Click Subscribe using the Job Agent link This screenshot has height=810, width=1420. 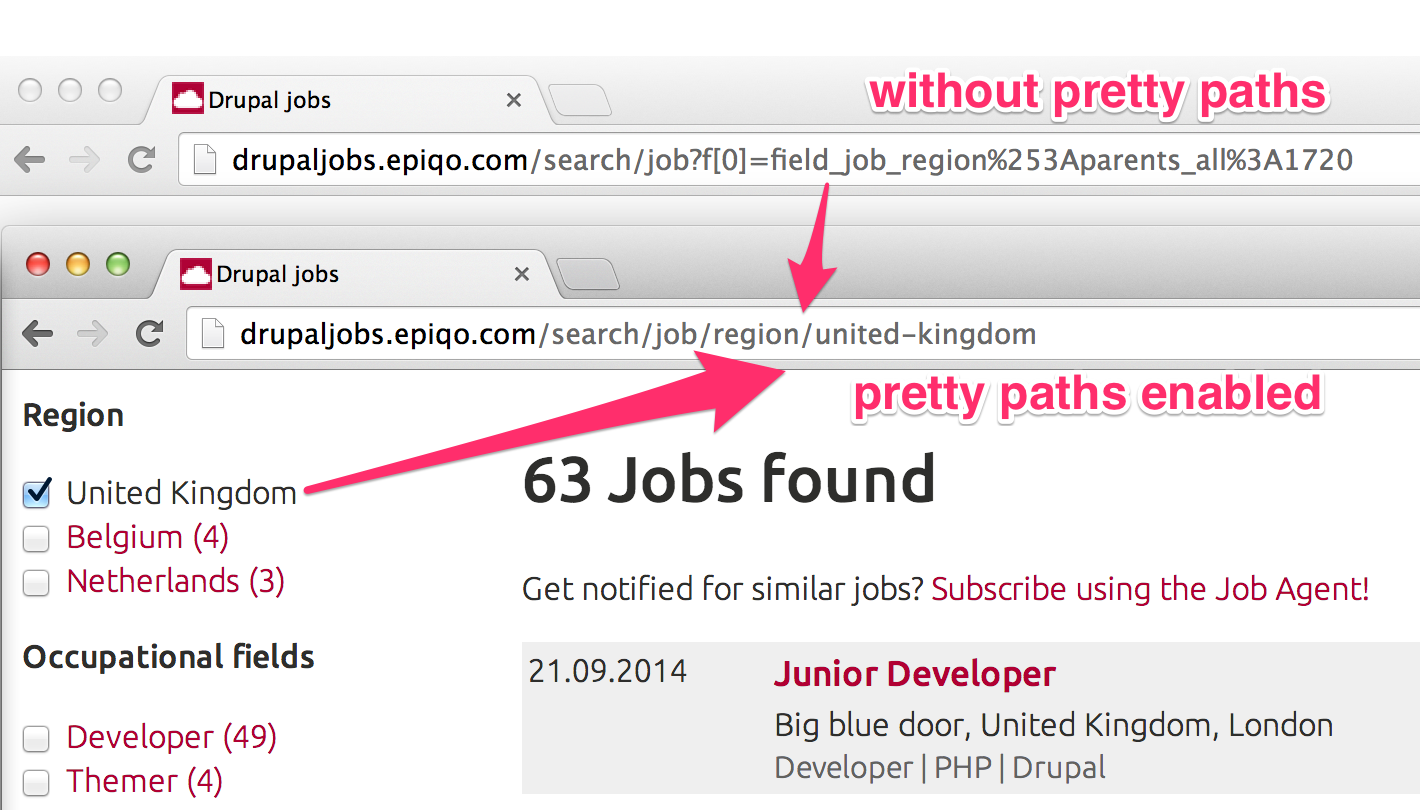(1150, 589)
